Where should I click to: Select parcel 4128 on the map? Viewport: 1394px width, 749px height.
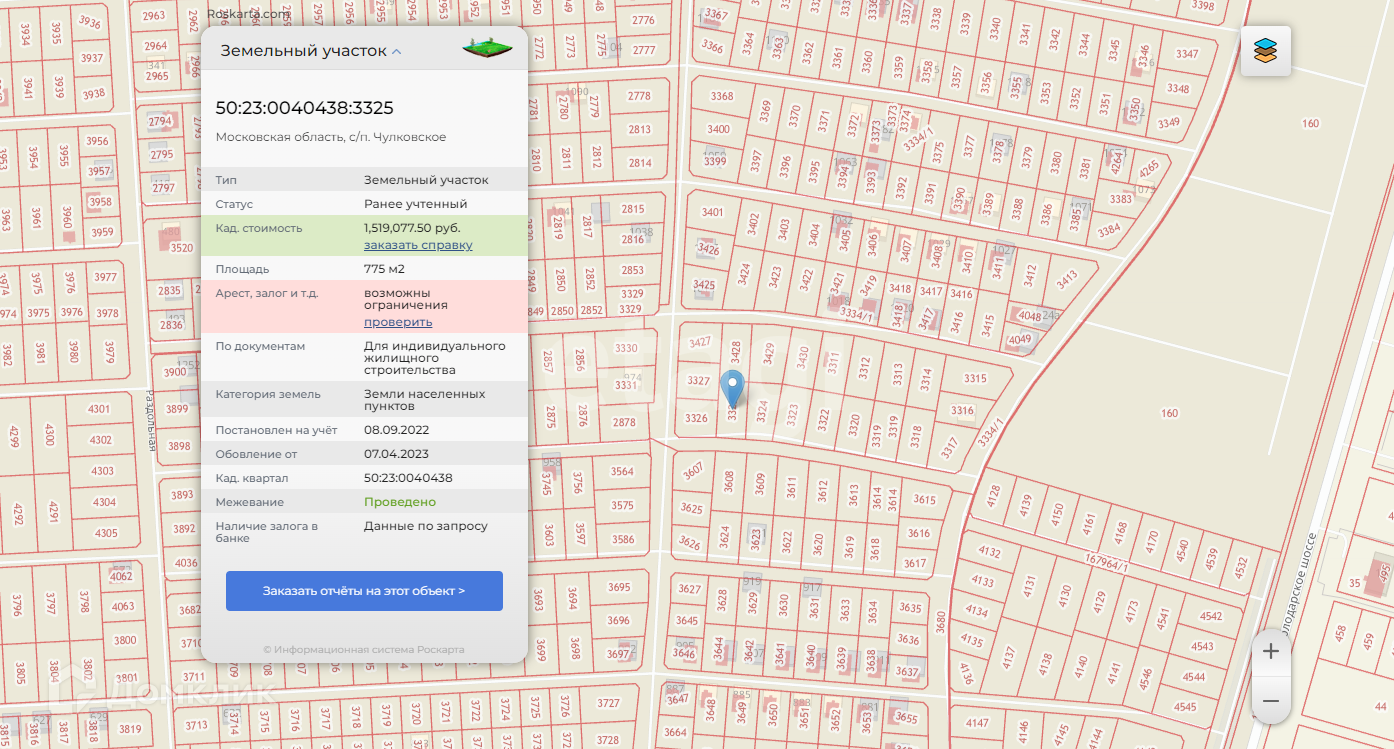pos(992,494)
